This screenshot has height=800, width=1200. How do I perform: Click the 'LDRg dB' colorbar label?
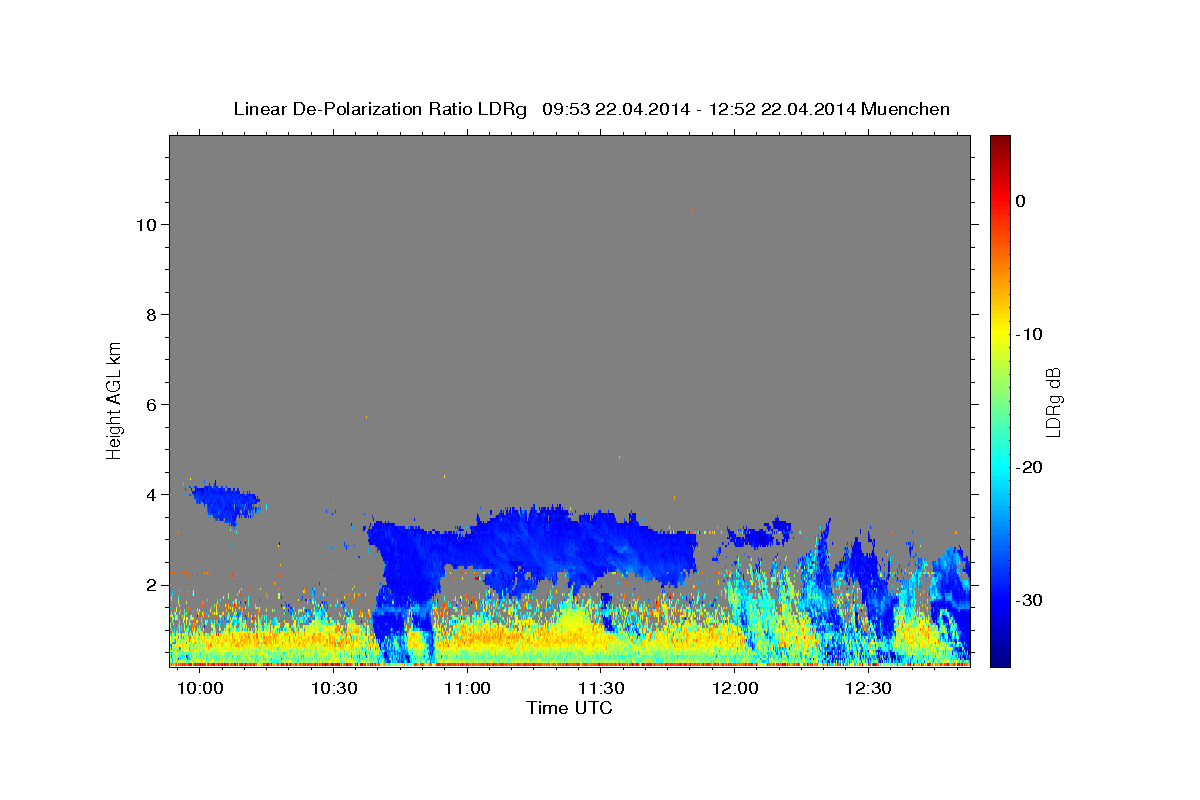[x=1052, y=401]
